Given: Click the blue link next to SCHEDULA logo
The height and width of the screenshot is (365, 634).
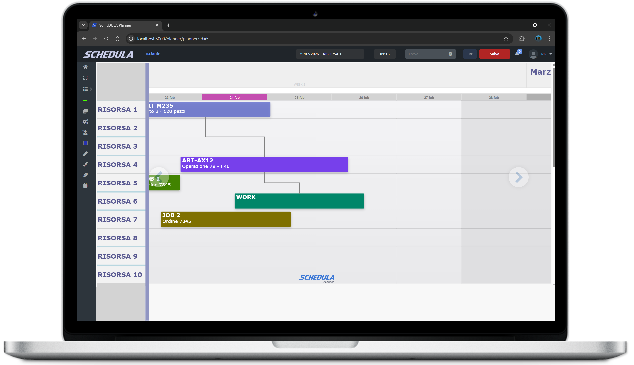Looking at the screenshot, I should (x=152, y=53).
